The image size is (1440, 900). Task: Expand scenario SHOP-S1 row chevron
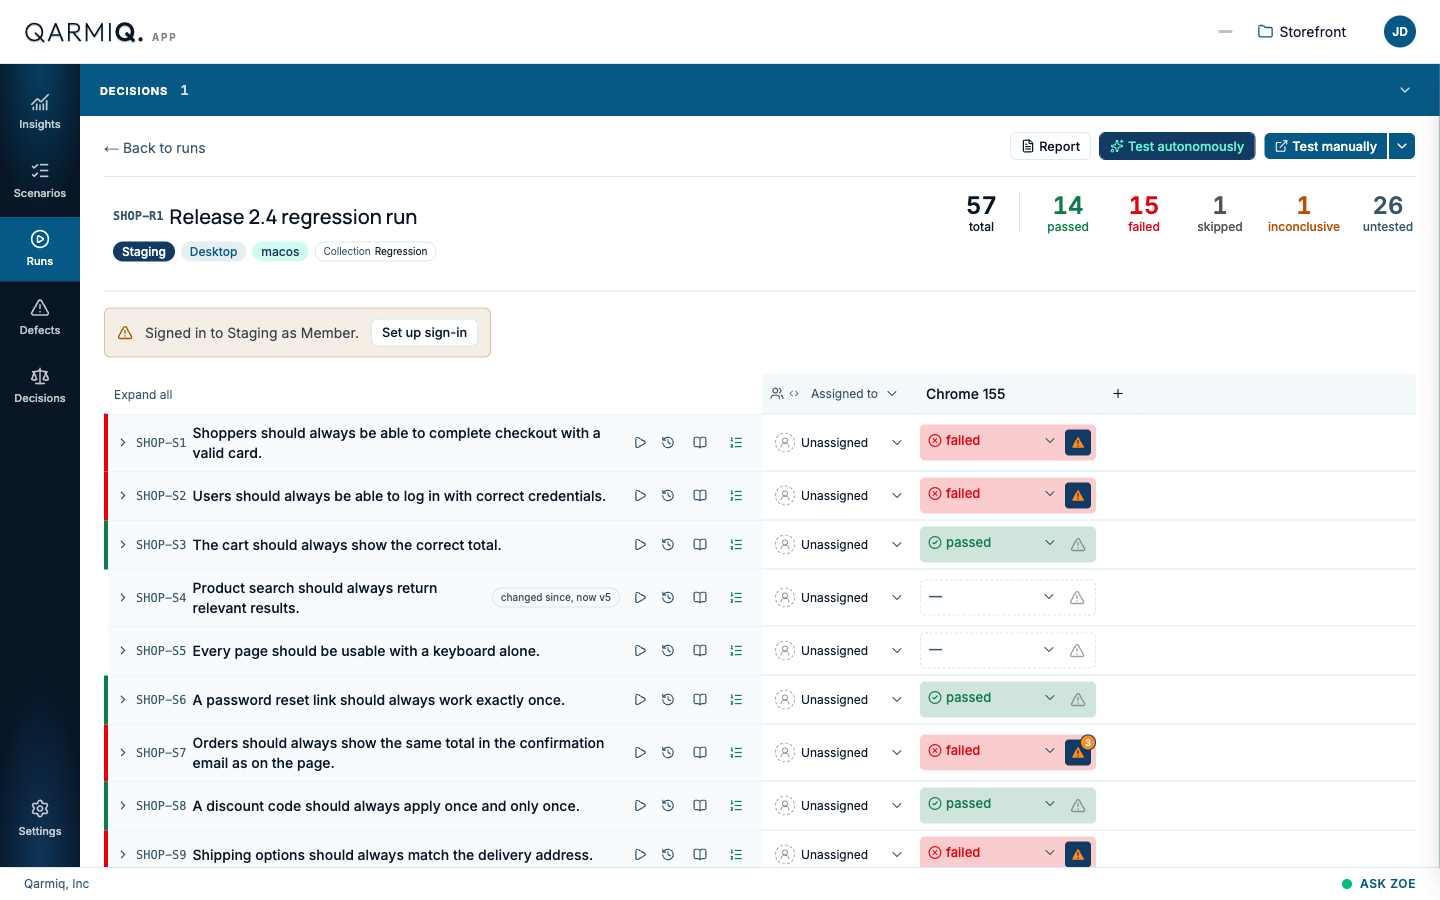(123, 443)
